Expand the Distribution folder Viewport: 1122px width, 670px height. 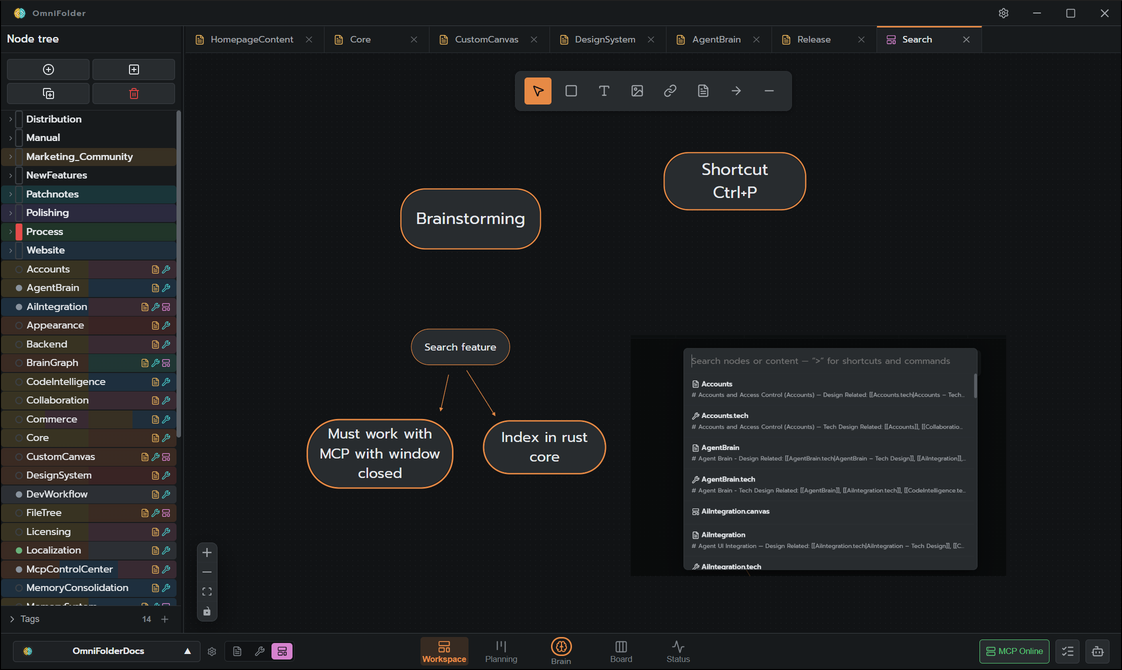[10, 119]
